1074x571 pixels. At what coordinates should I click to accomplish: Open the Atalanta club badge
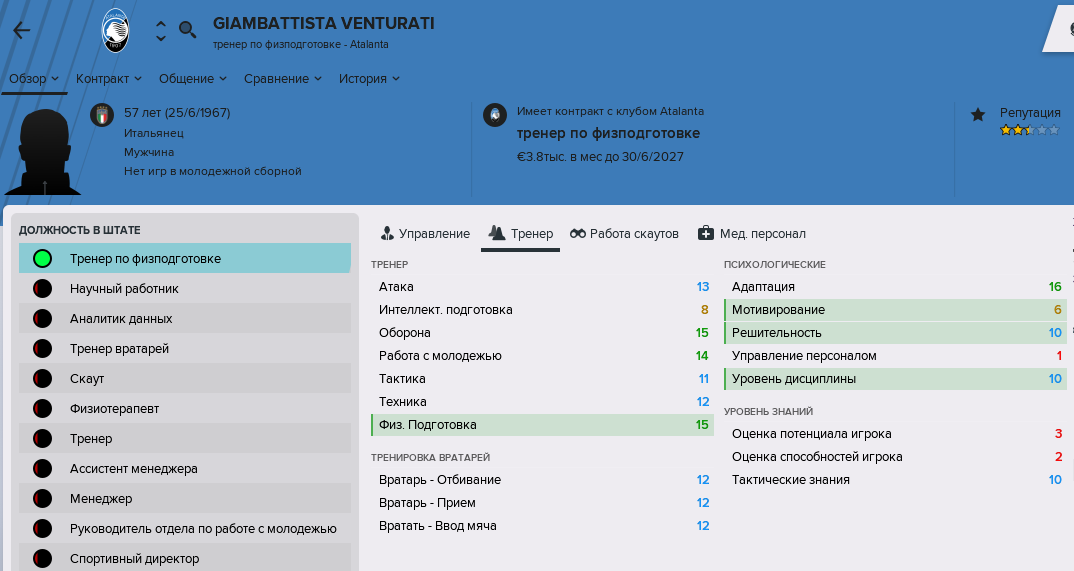point(115,30)
